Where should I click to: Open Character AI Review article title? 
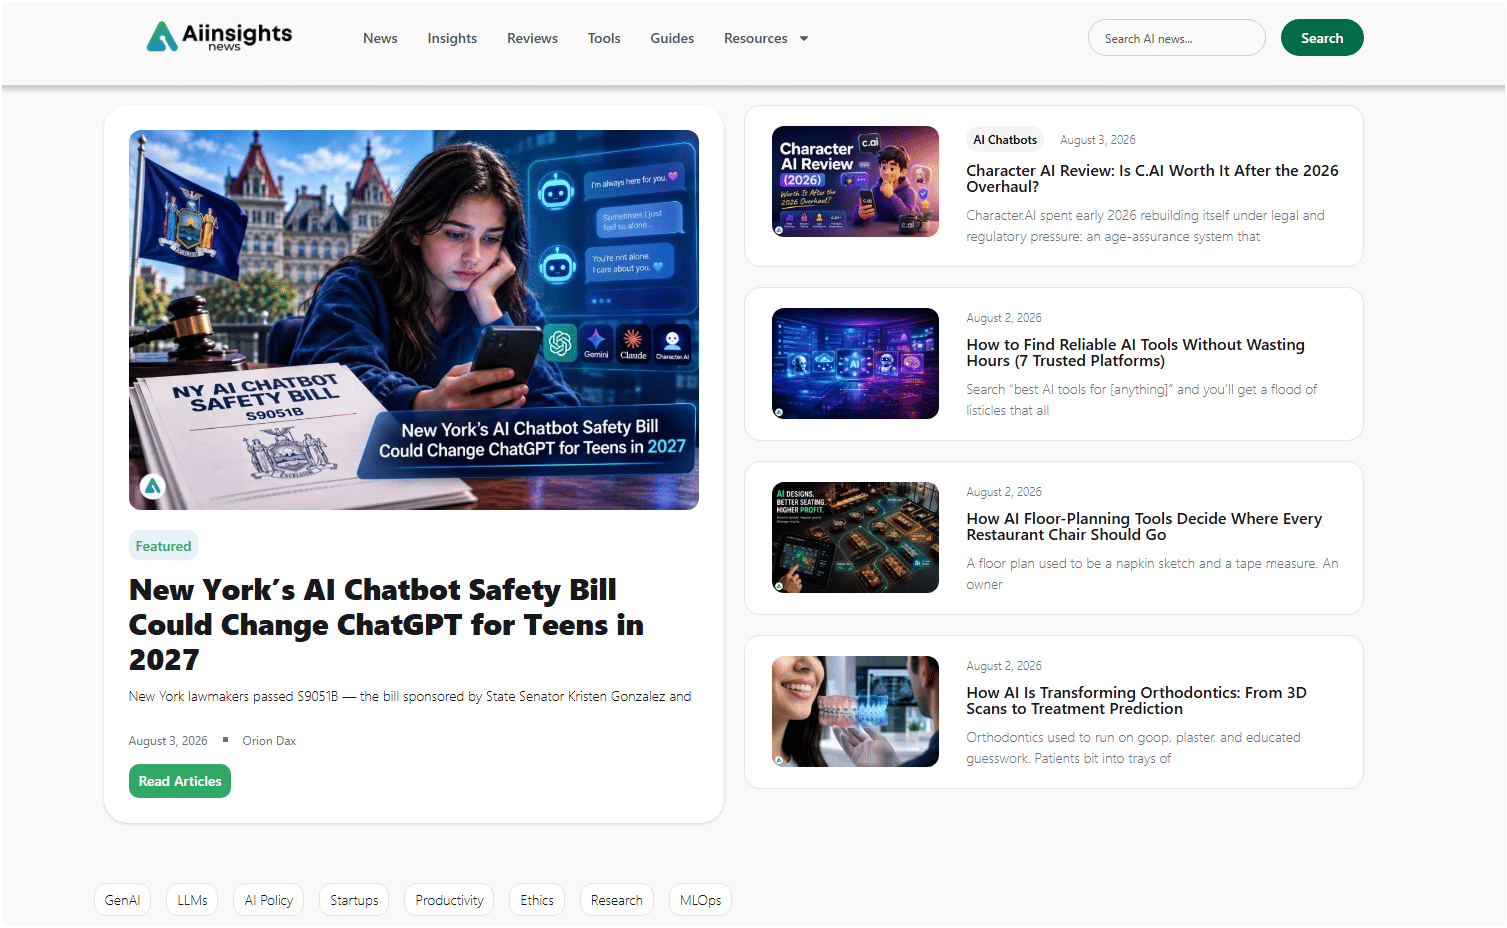1152,179
